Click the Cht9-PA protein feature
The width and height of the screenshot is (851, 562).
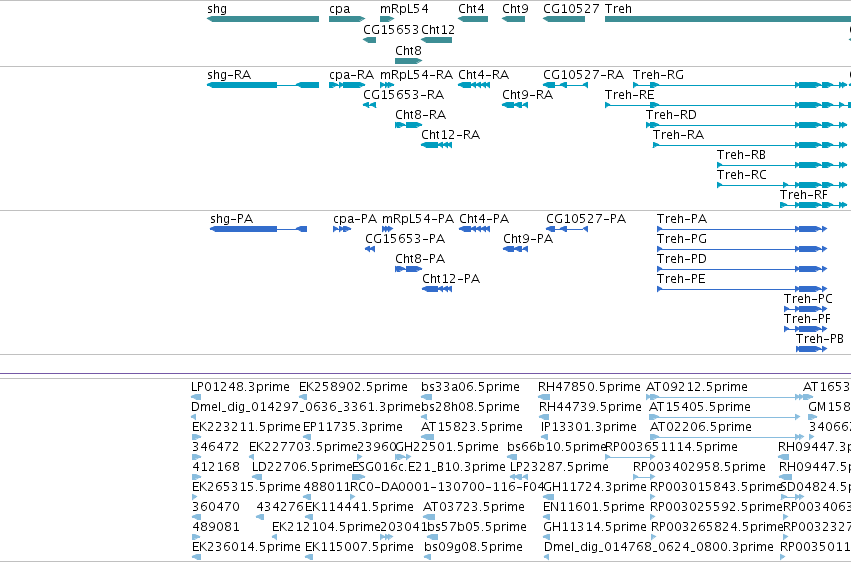516,249
